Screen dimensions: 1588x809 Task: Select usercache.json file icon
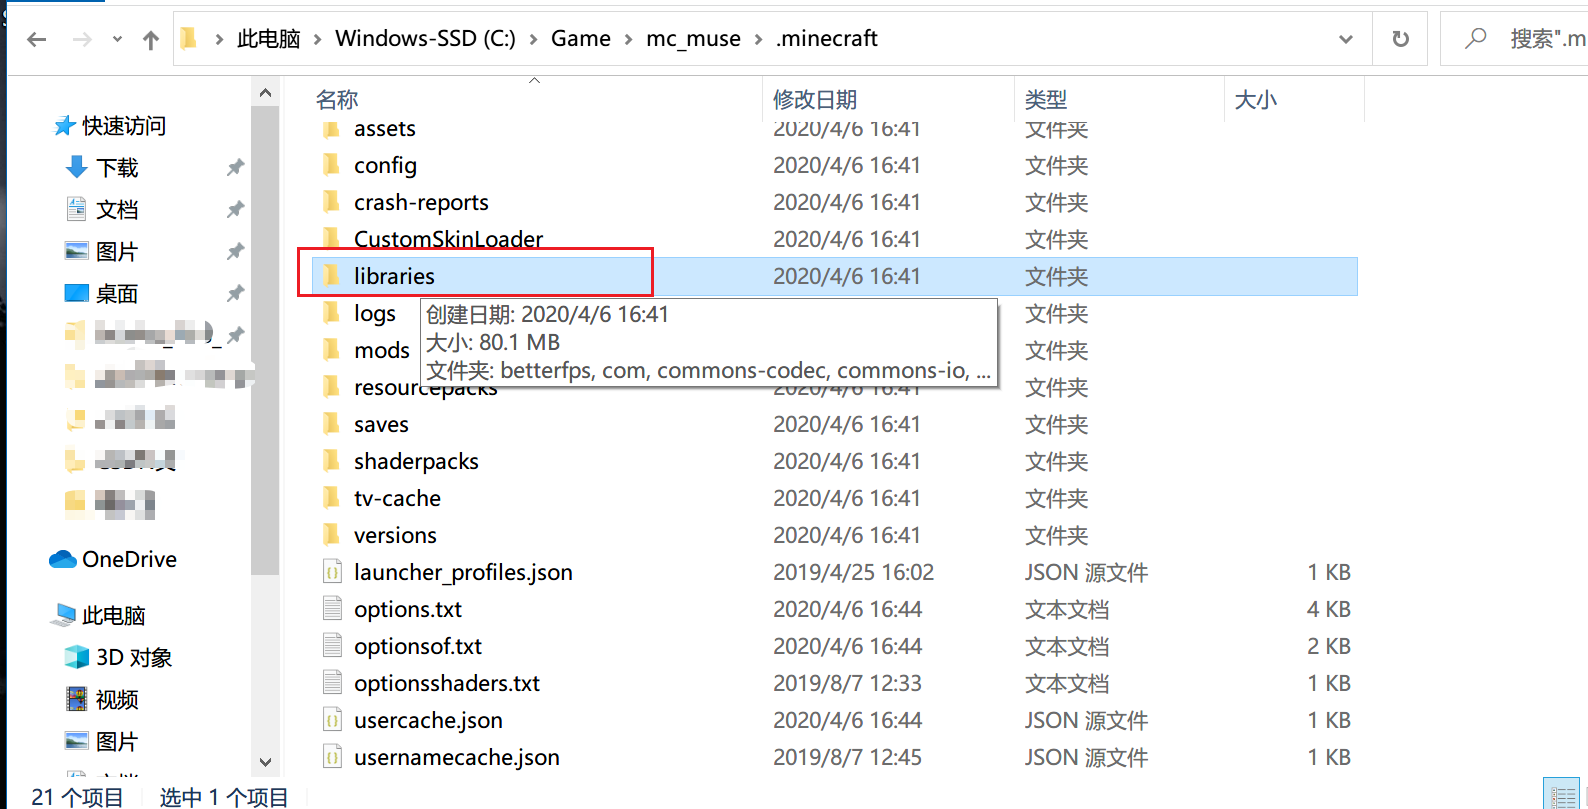coord(332,719)
